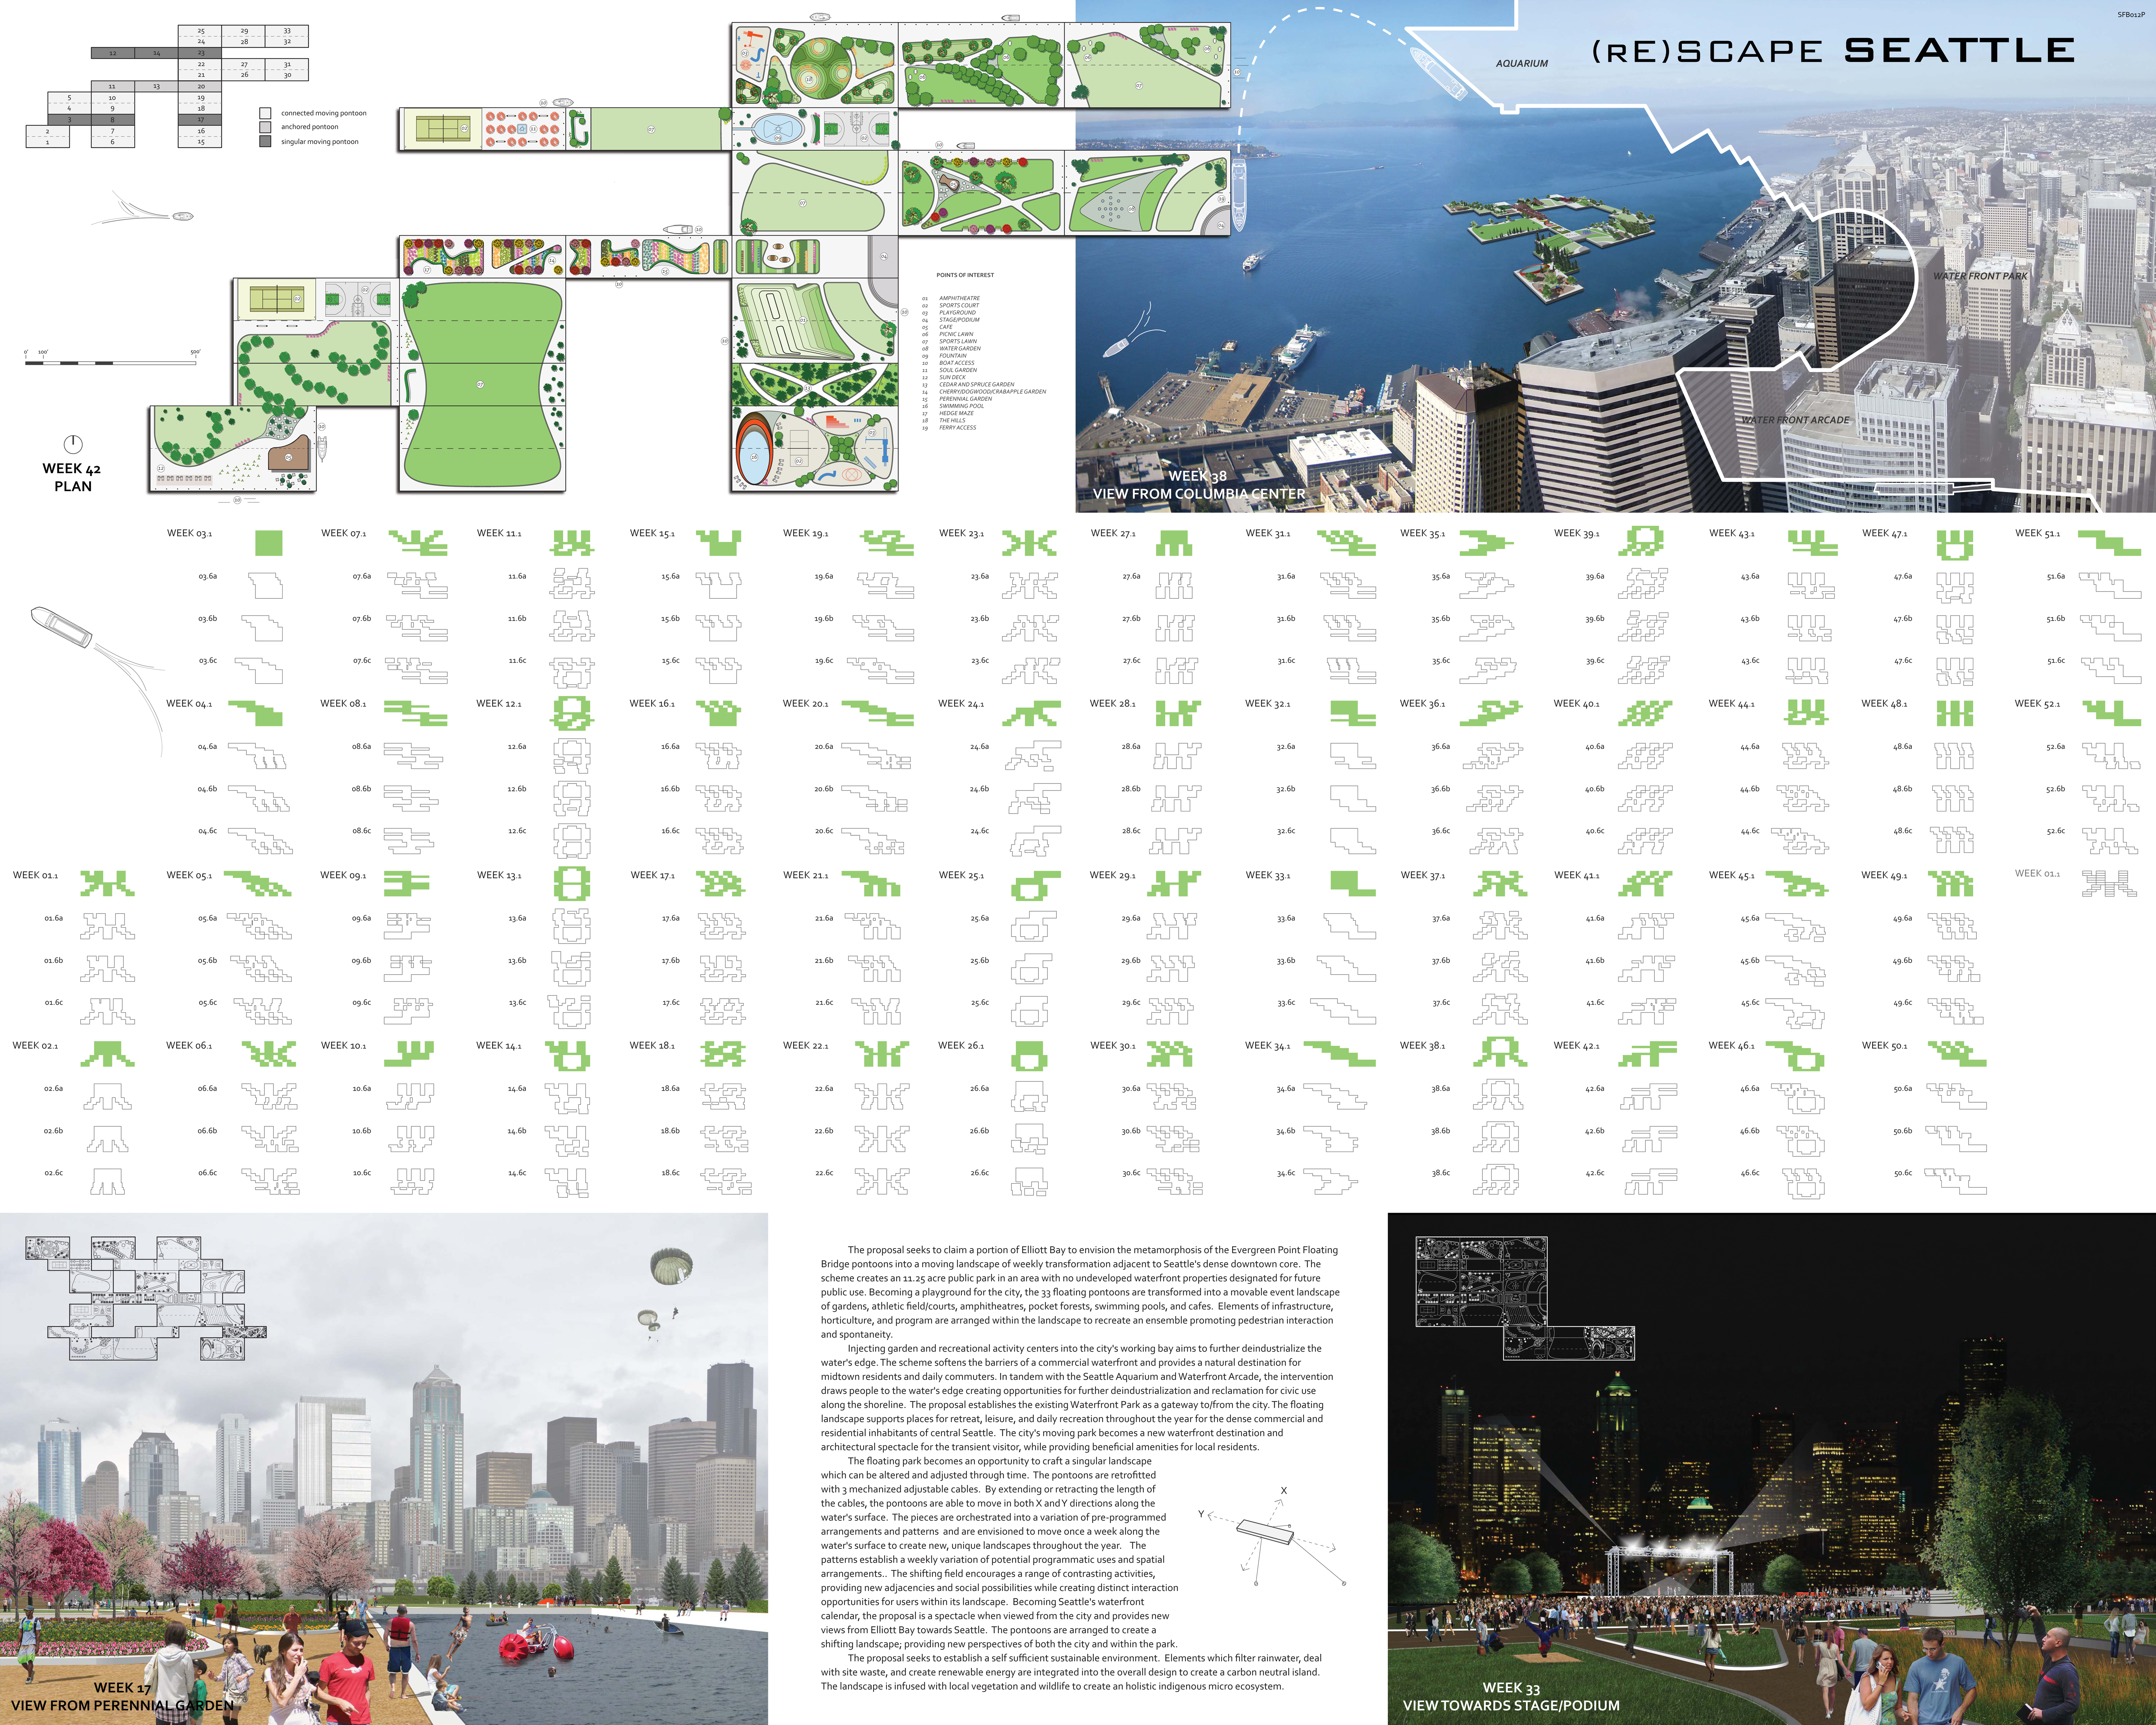This screenshot has height=1725, width=2156.
Task: Click the green WEEK 03.1 square diagram
Action: [269, 543]
